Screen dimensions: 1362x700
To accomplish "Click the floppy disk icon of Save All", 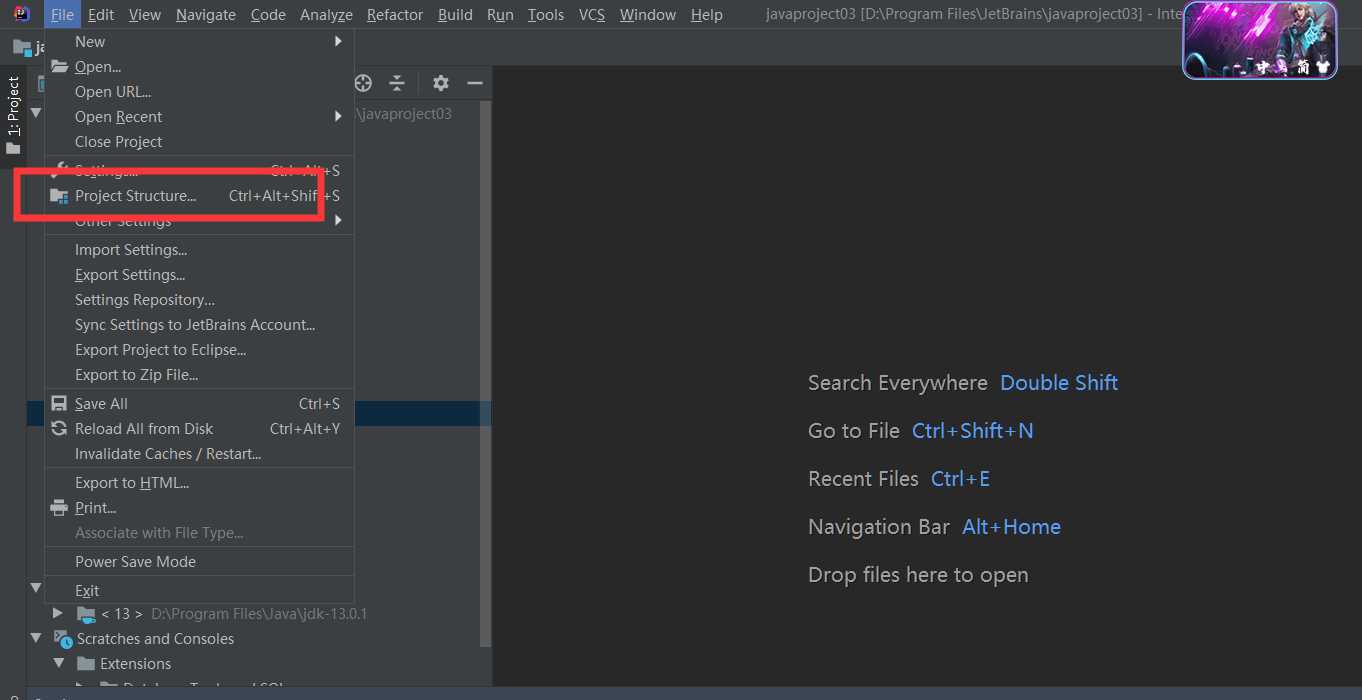I will pyautogui.click(x=60, y=404).
